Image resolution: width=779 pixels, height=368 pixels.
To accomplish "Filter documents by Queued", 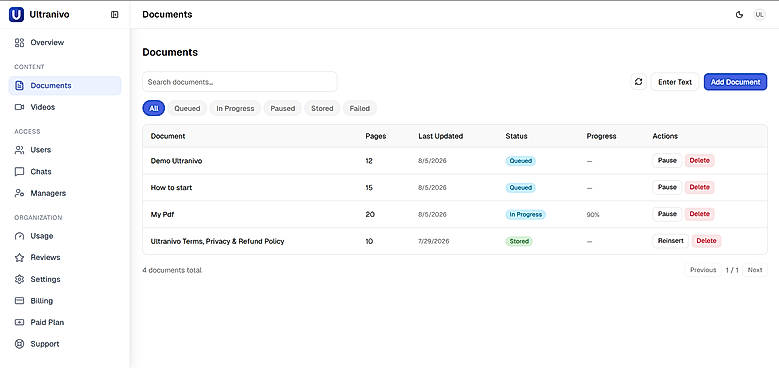I will (x=187, y=108).
